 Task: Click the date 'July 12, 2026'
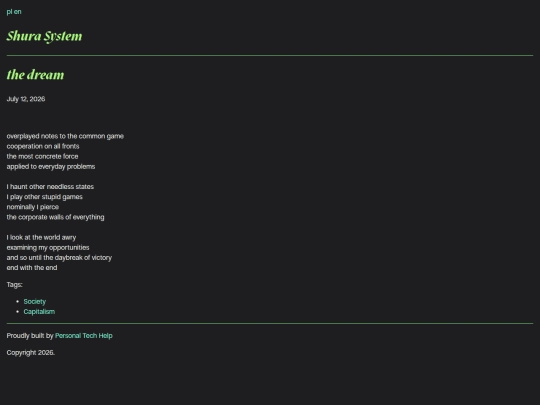click(x=26, y=99)
